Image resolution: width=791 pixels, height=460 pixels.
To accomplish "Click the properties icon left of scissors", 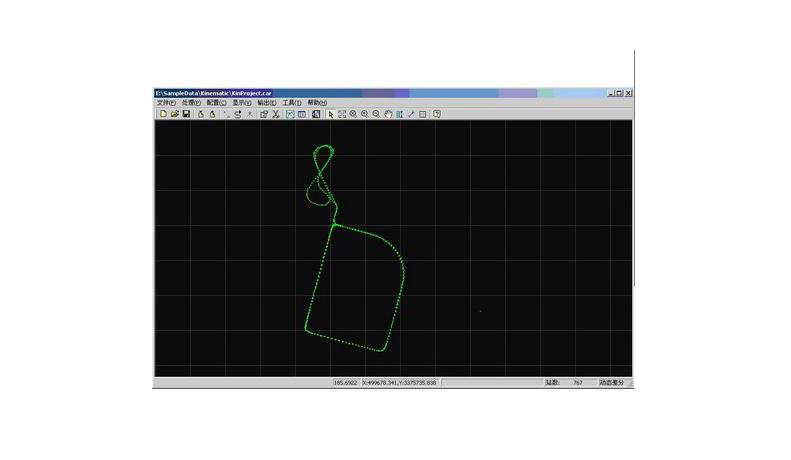I will coord(264,114).
